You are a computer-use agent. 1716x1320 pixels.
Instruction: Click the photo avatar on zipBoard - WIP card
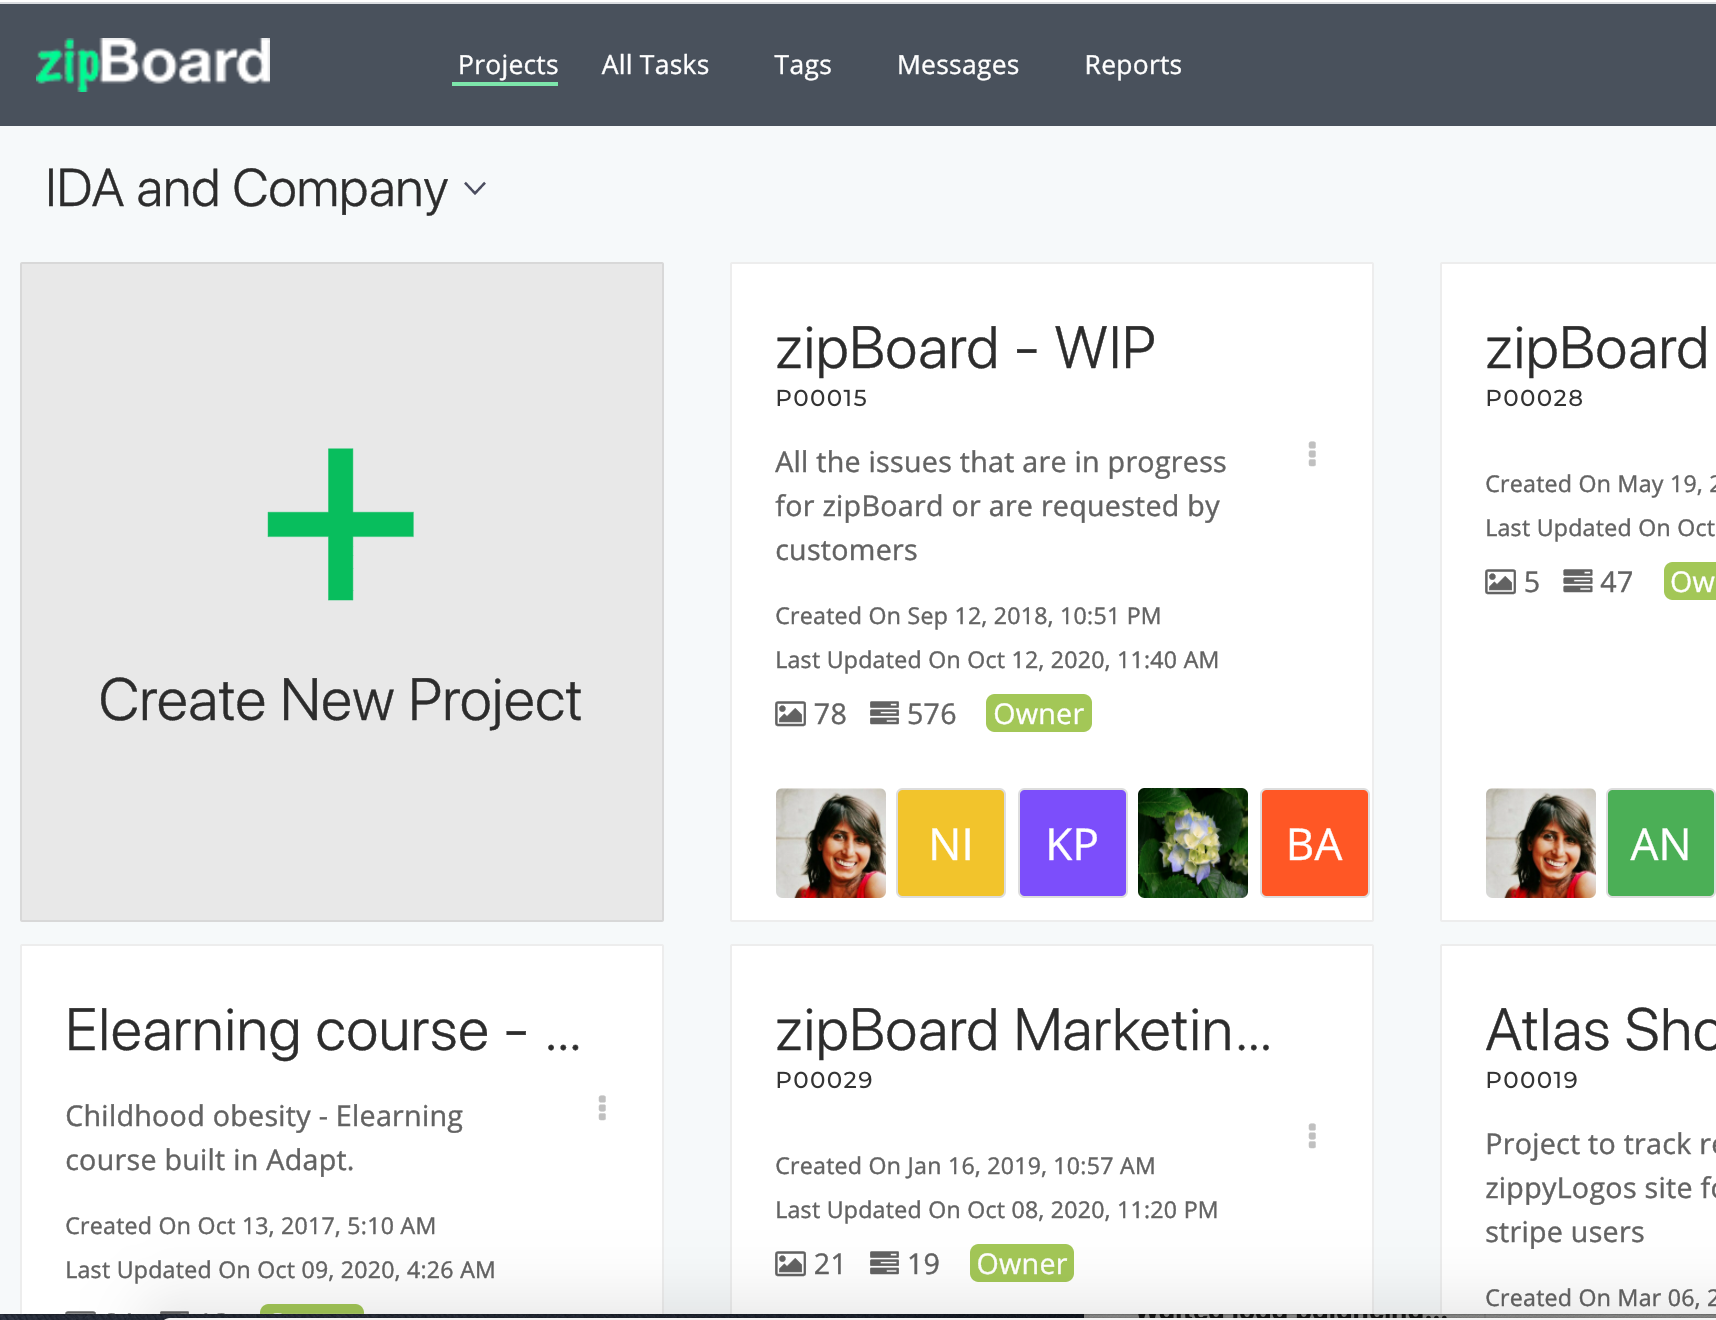click(830, 842)
